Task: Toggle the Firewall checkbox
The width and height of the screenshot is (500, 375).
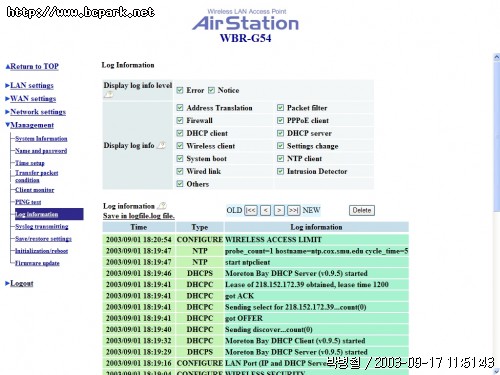Action: 180,120
